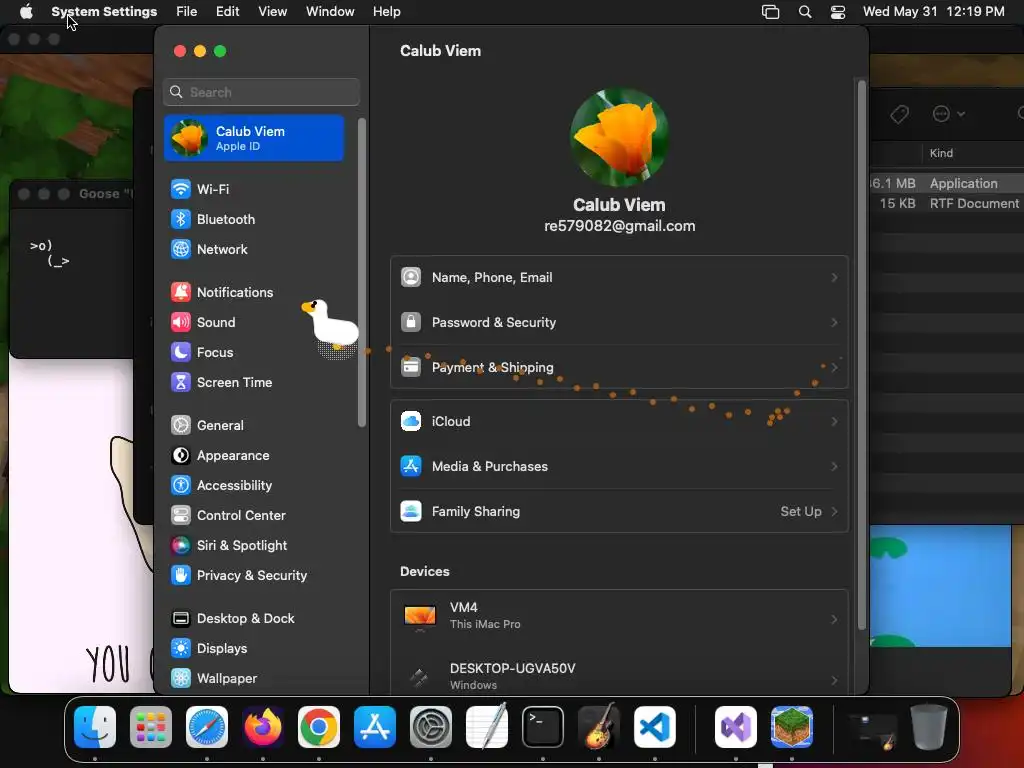The image size is (1024, 768).
Task: Open Finder action menu dropdown arrow
Action: point(961,114)
